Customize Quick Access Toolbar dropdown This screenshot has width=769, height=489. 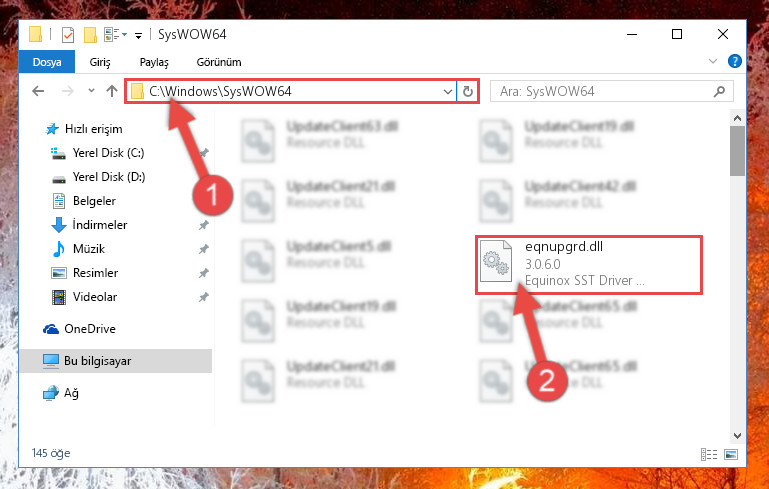click(x=138, y=35)
